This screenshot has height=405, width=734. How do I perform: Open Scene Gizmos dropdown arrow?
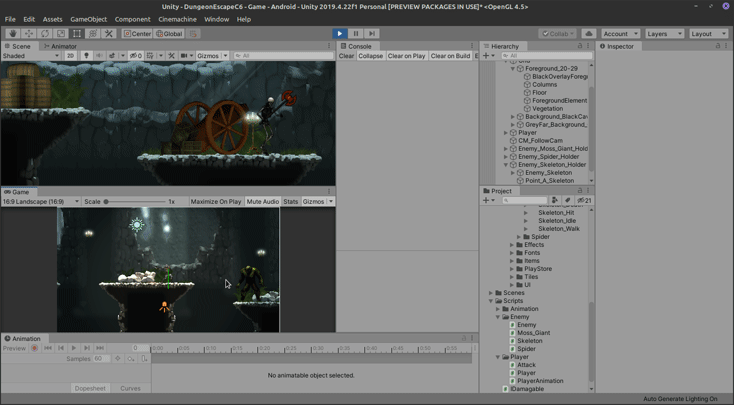click(x=225, y=56)
